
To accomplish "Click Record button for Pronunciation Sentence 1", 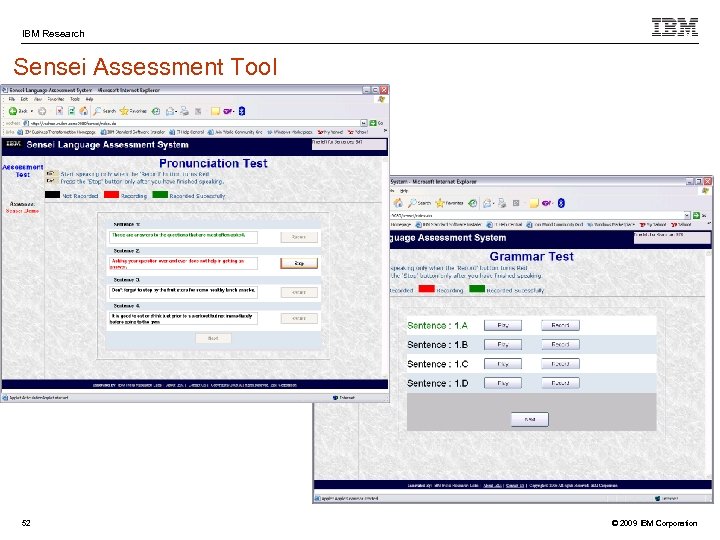I will tap(299, 237).
